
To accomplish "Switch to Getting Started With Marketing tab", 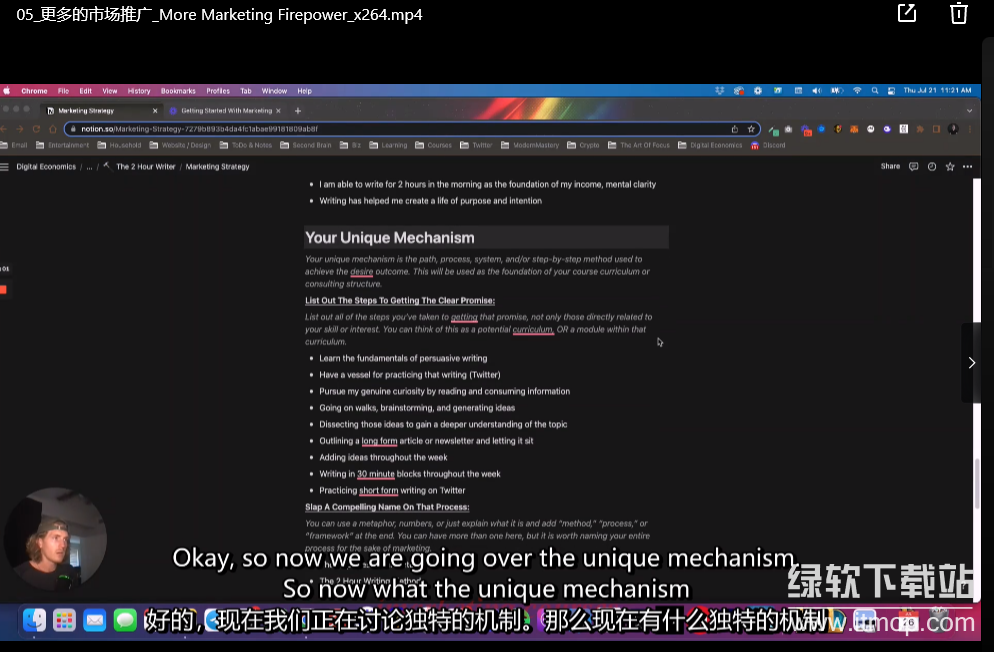I will [x=225, y=111].
